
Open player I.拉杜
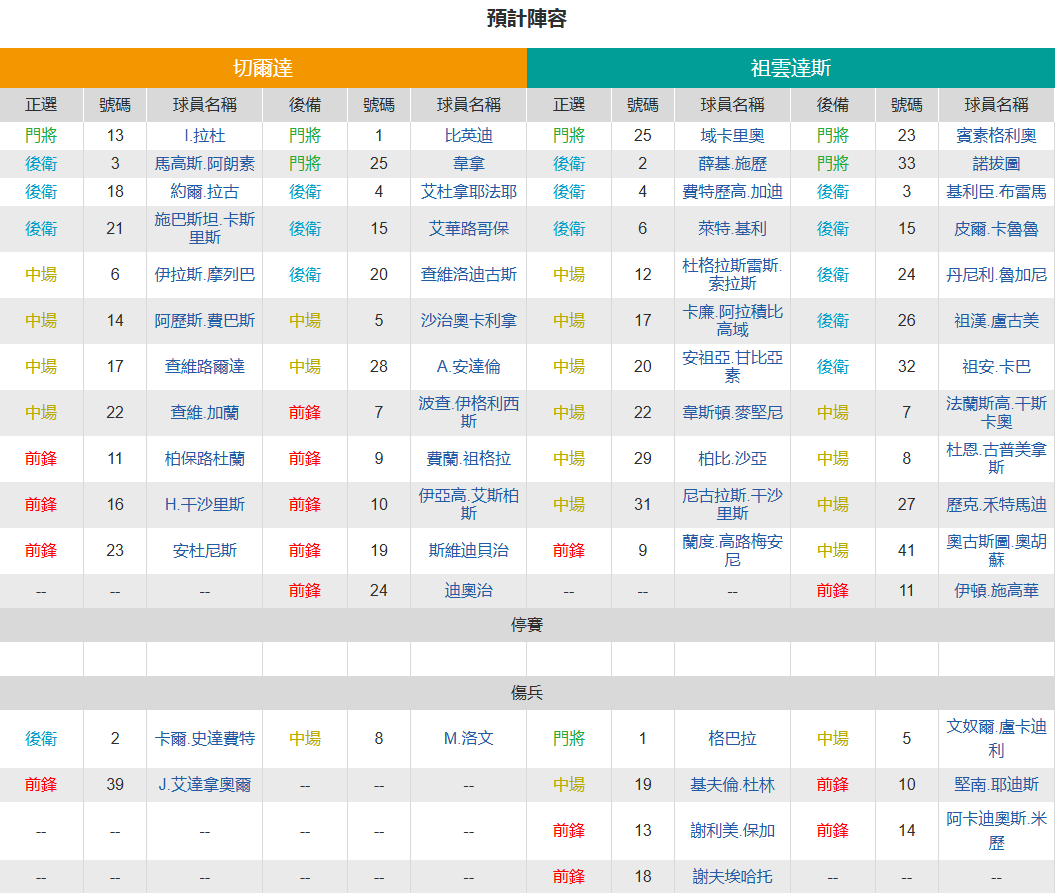205,136
